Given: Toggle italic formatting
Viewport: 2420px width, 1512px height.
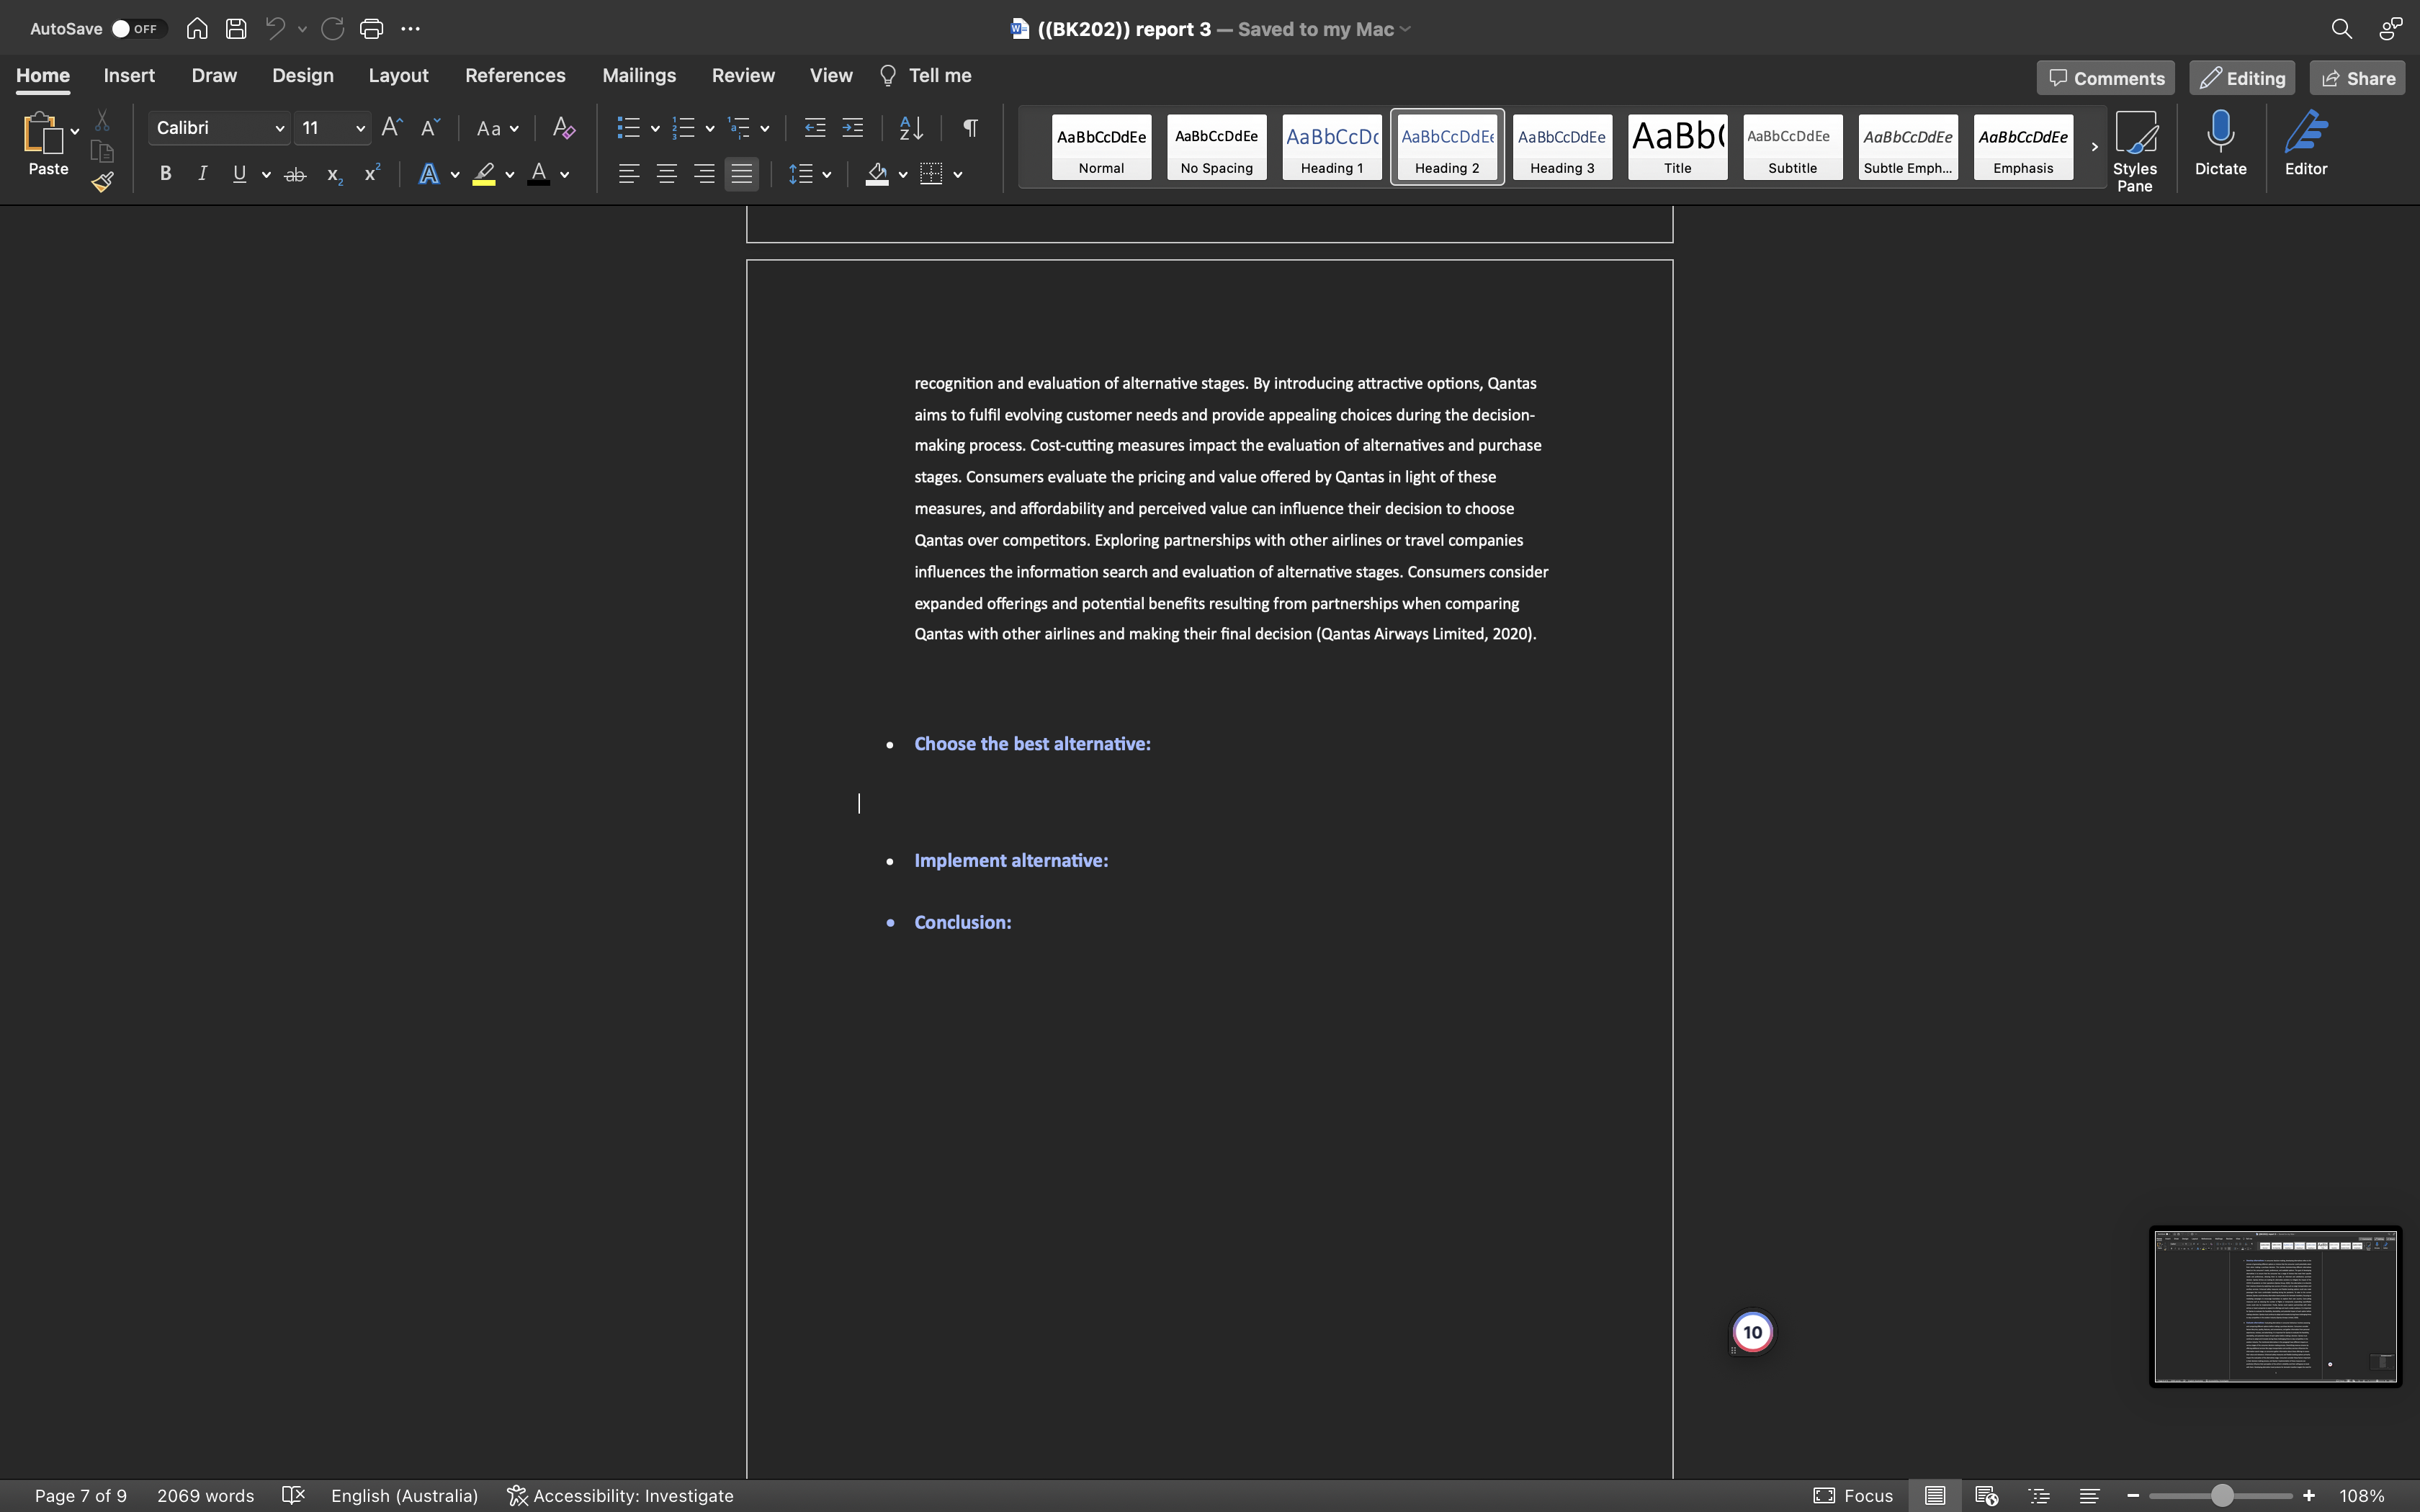Looking at the screenshot, I should pos(202,174).
